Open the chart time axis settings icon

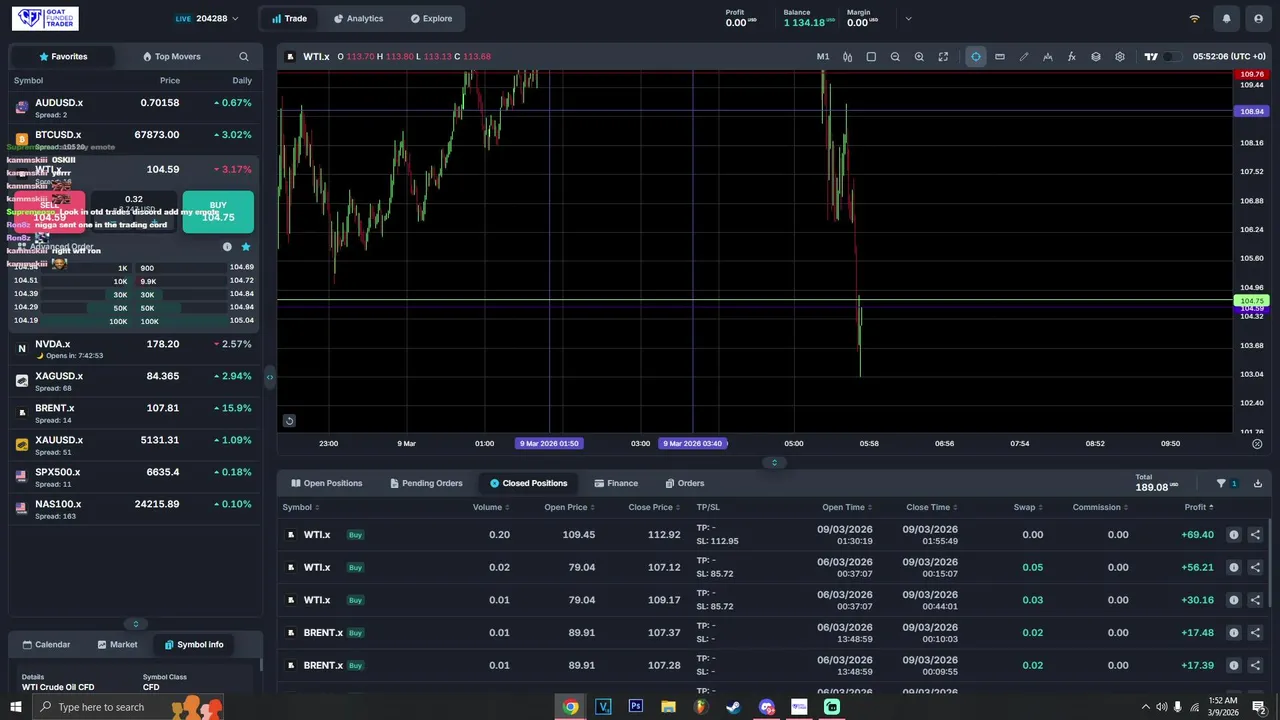click(1257, 444)
